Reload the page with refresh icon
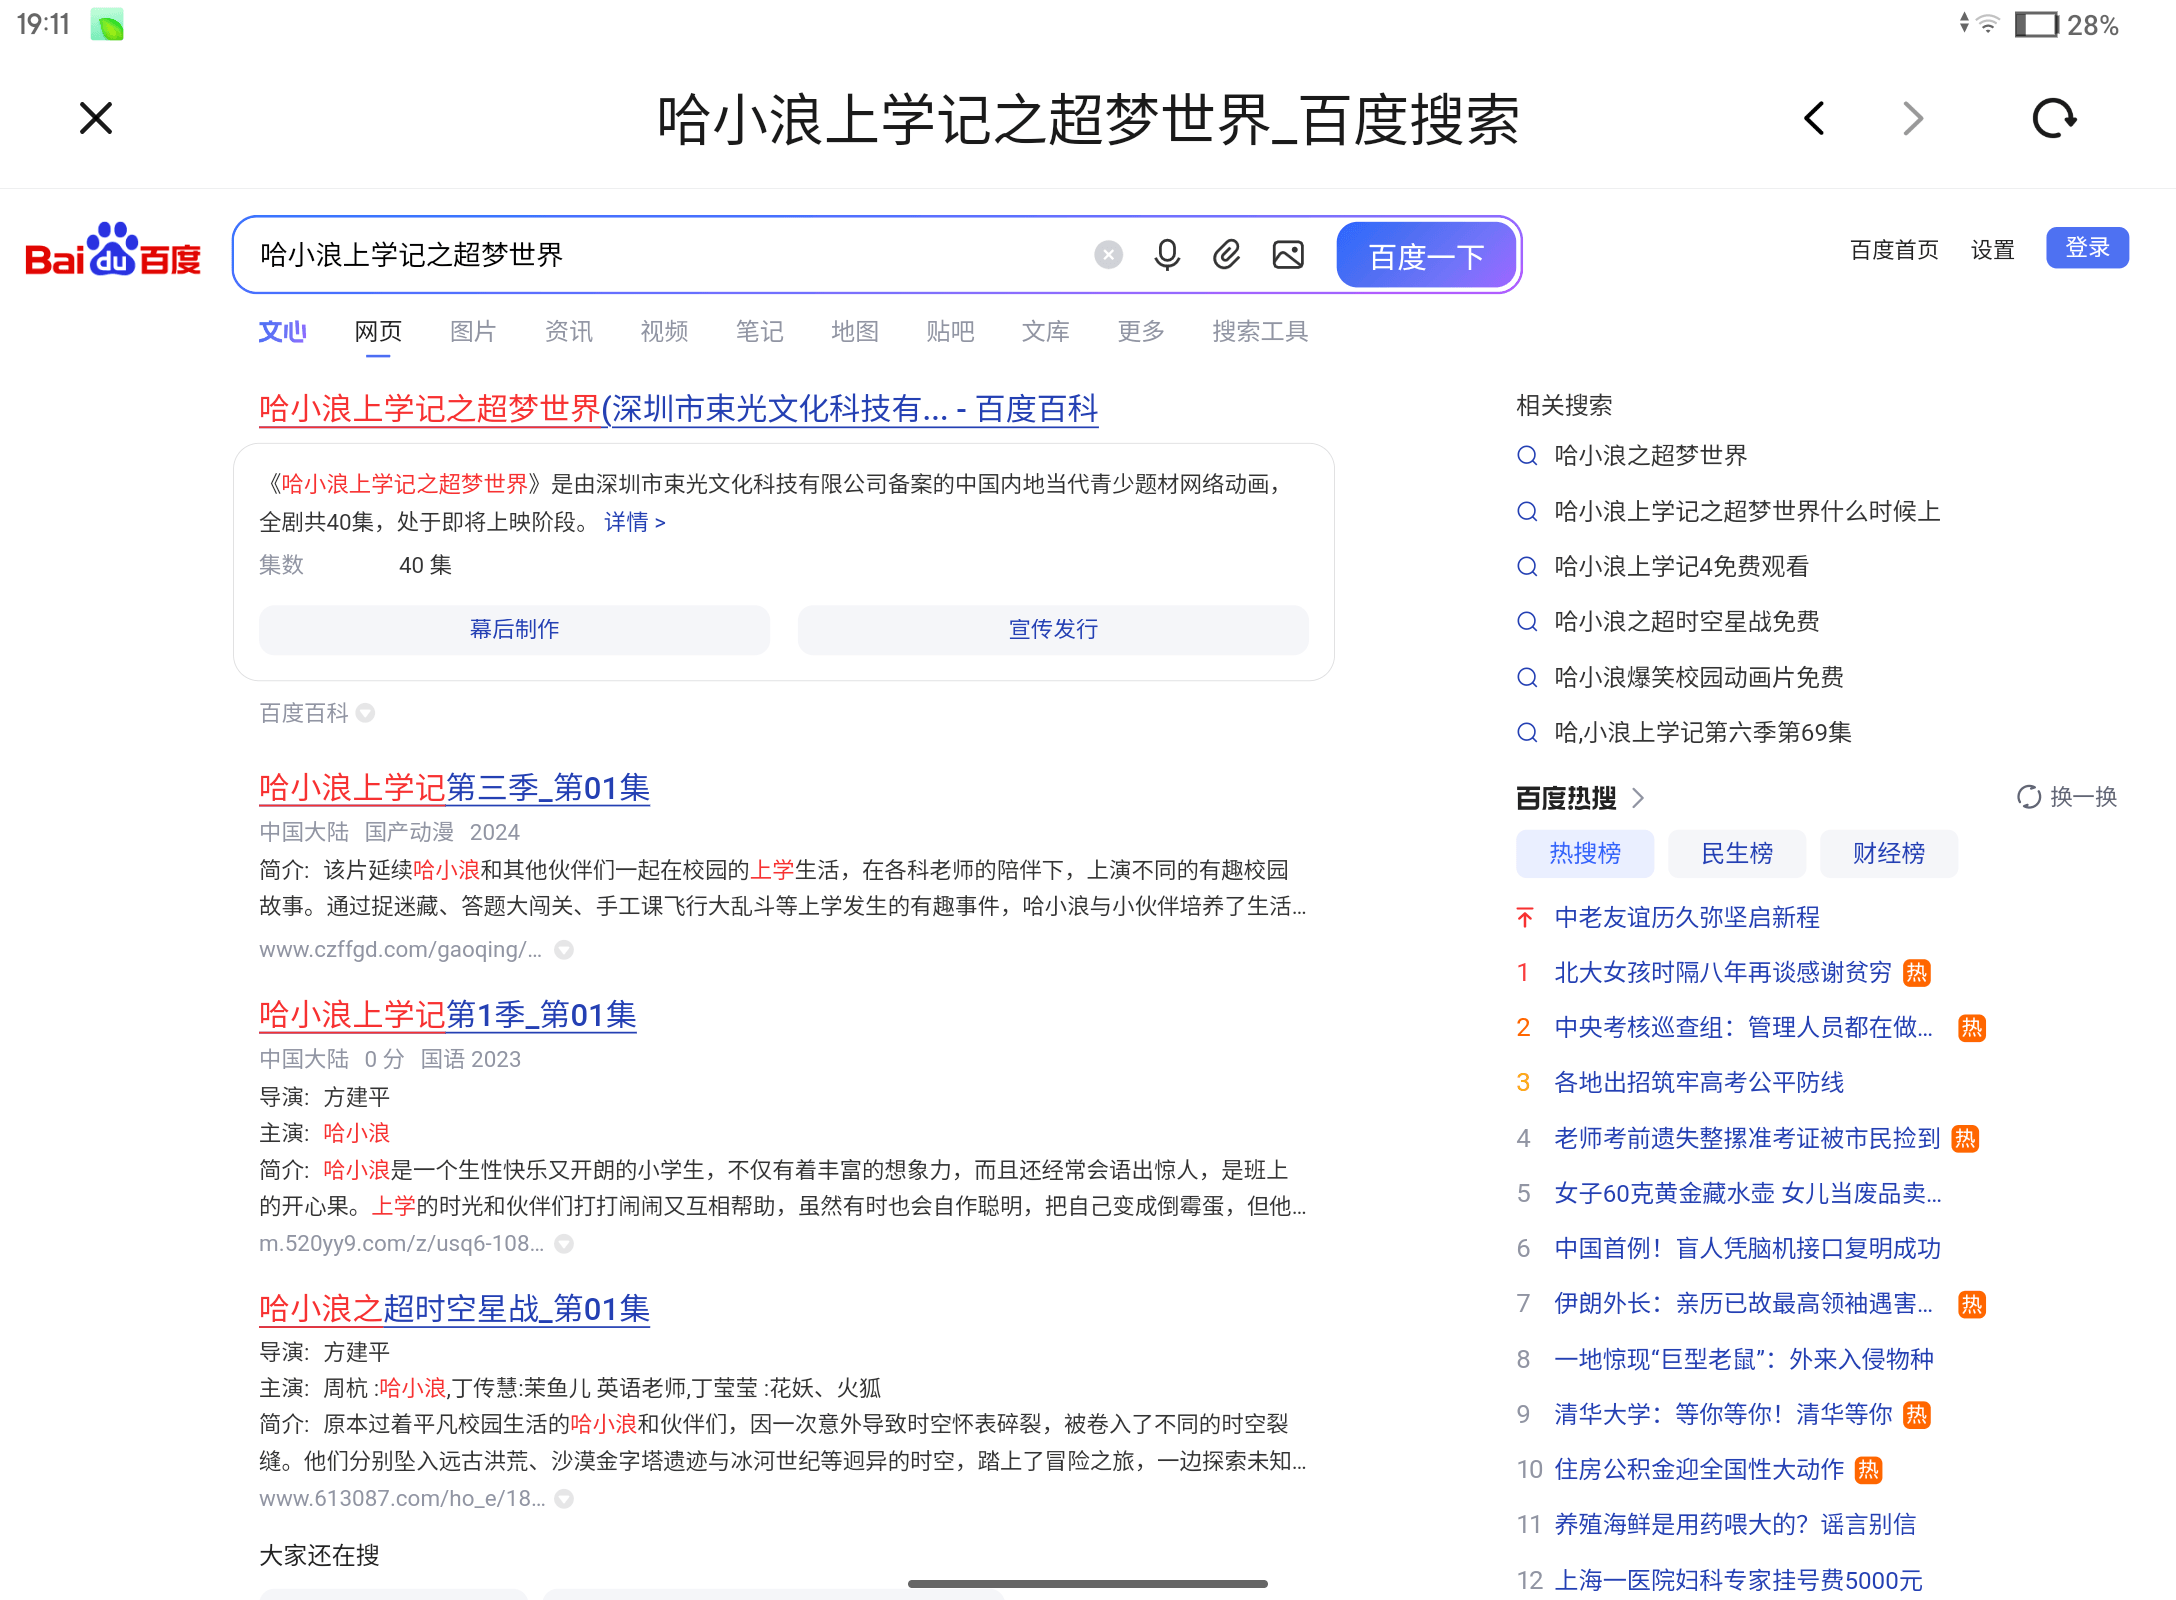 pyautogui.click(x=2054, y=118)
